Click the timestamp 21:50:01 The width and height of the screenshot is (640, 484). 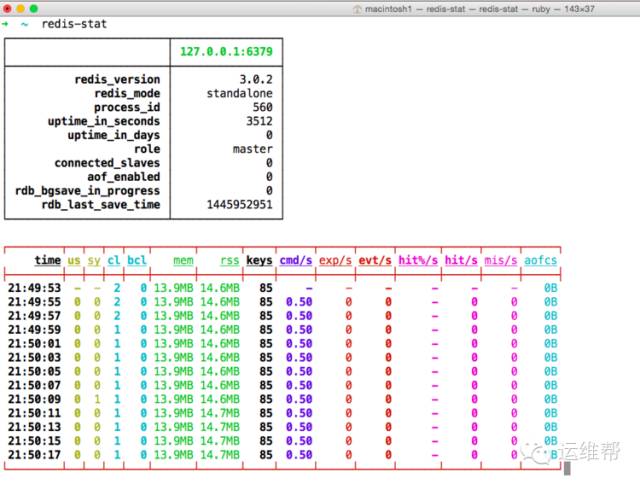pos(34,344)
